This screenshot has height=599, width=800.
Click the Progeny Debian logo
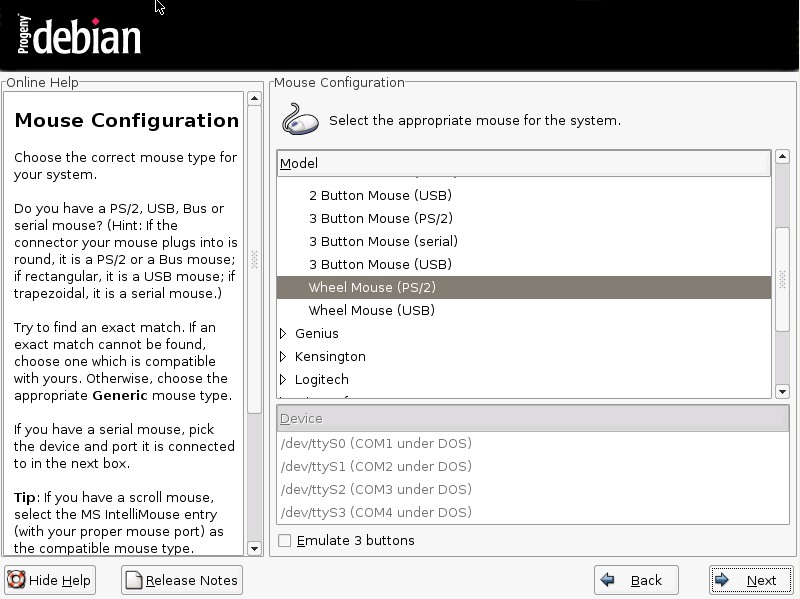tap(79, 35)
